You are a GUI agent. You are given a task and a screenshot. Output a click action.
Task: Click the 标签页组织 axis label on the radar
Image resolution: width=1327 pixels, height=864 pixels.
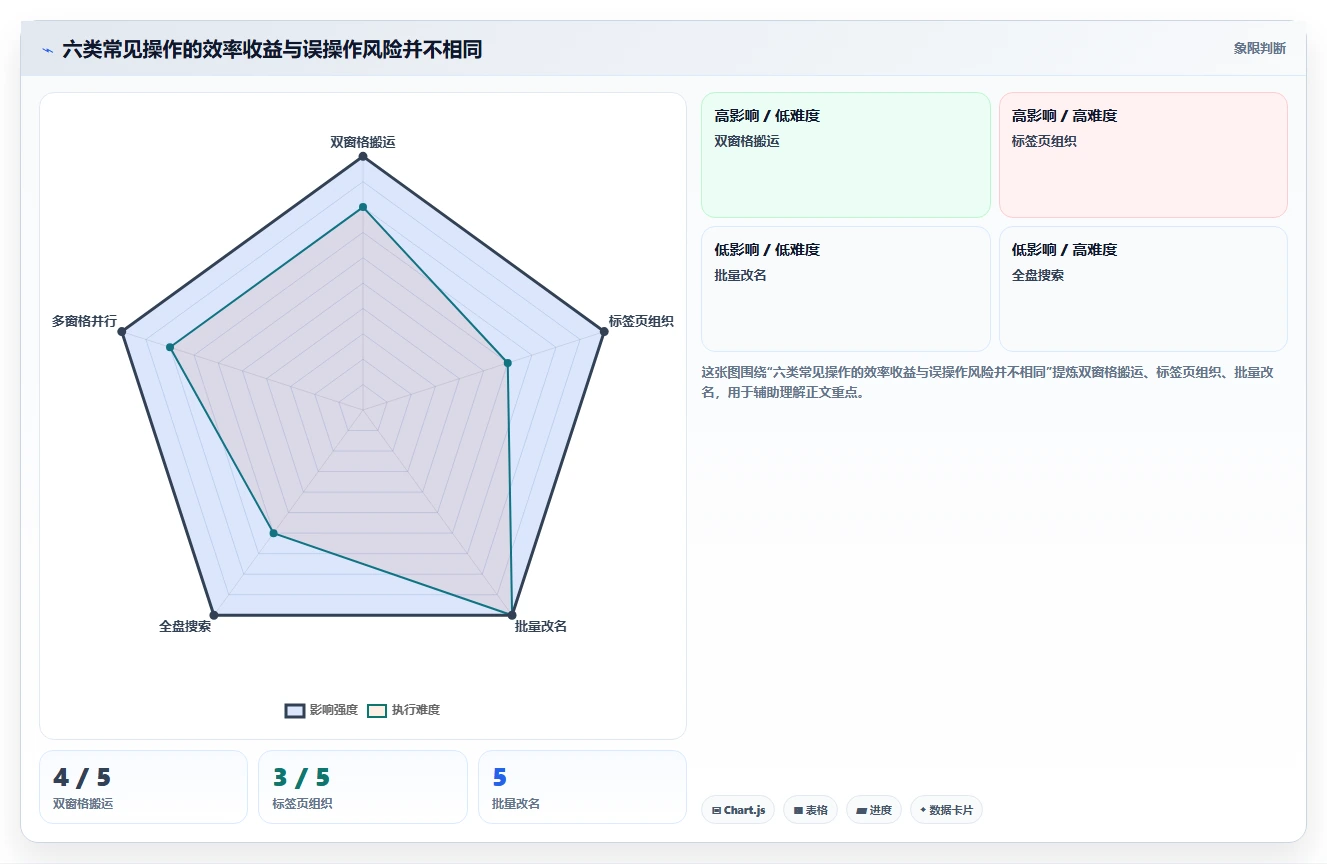coord(641,321)
